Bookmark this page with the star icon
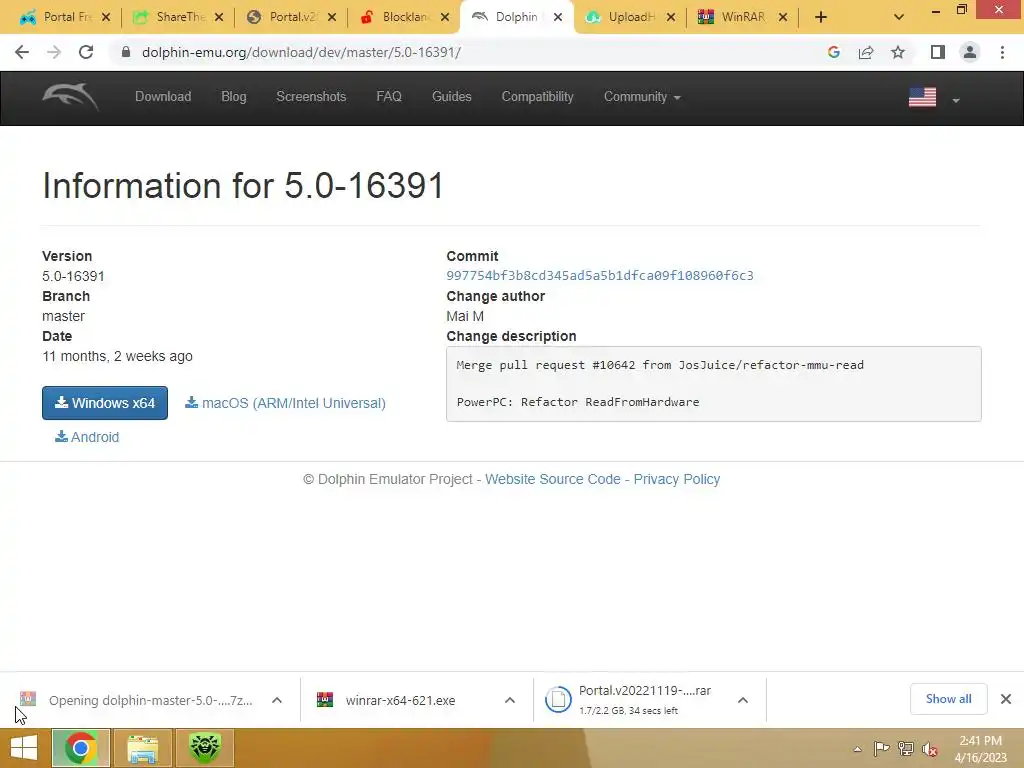Image resolution: width=1024 pixels, height=768 pixels. [x=898, y=52]
